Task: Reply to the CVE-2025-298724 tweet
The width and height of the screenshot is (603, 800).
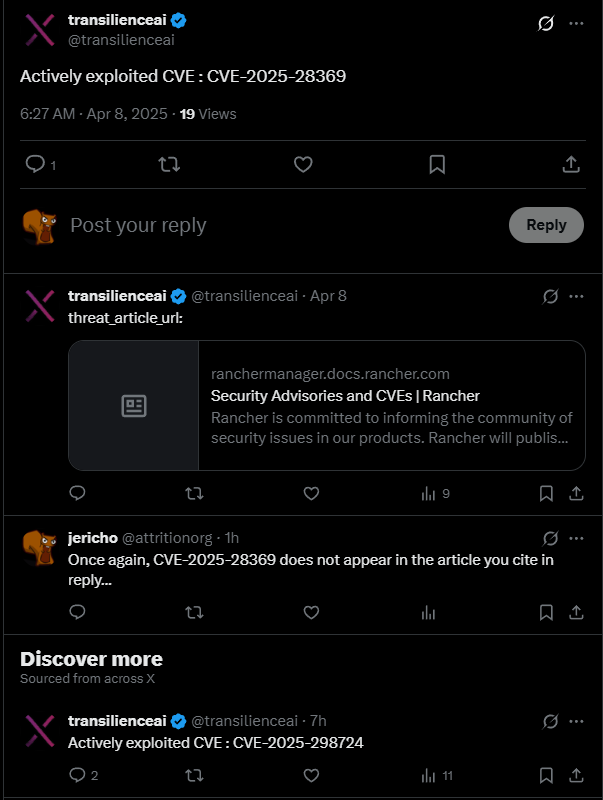Action: 78,775
